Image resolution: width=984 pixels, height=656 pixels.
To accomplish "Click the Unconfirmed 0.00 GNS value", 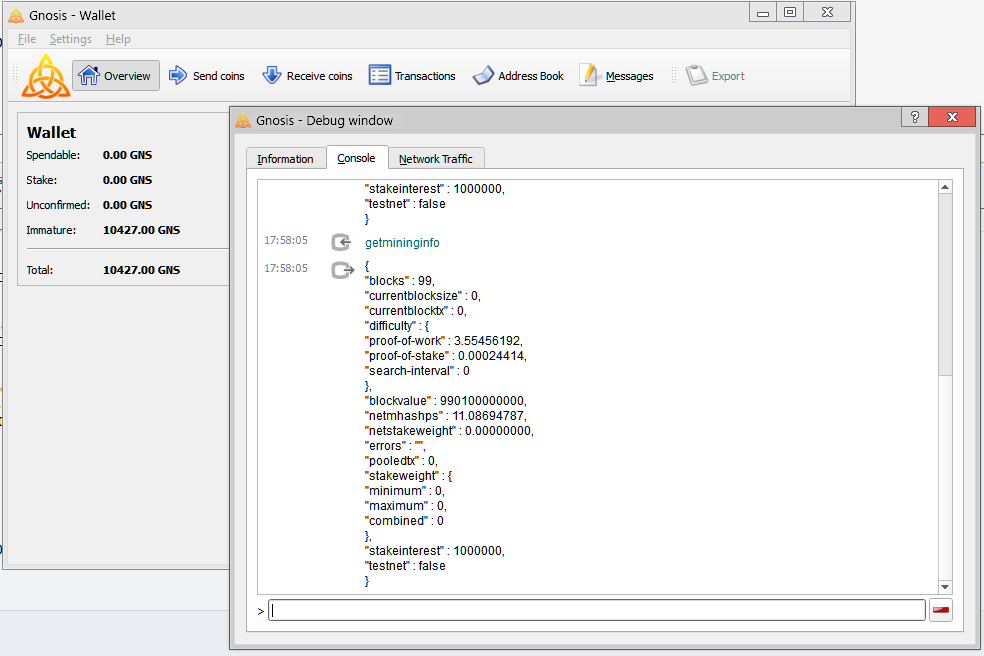I will [x=127, y=205].
